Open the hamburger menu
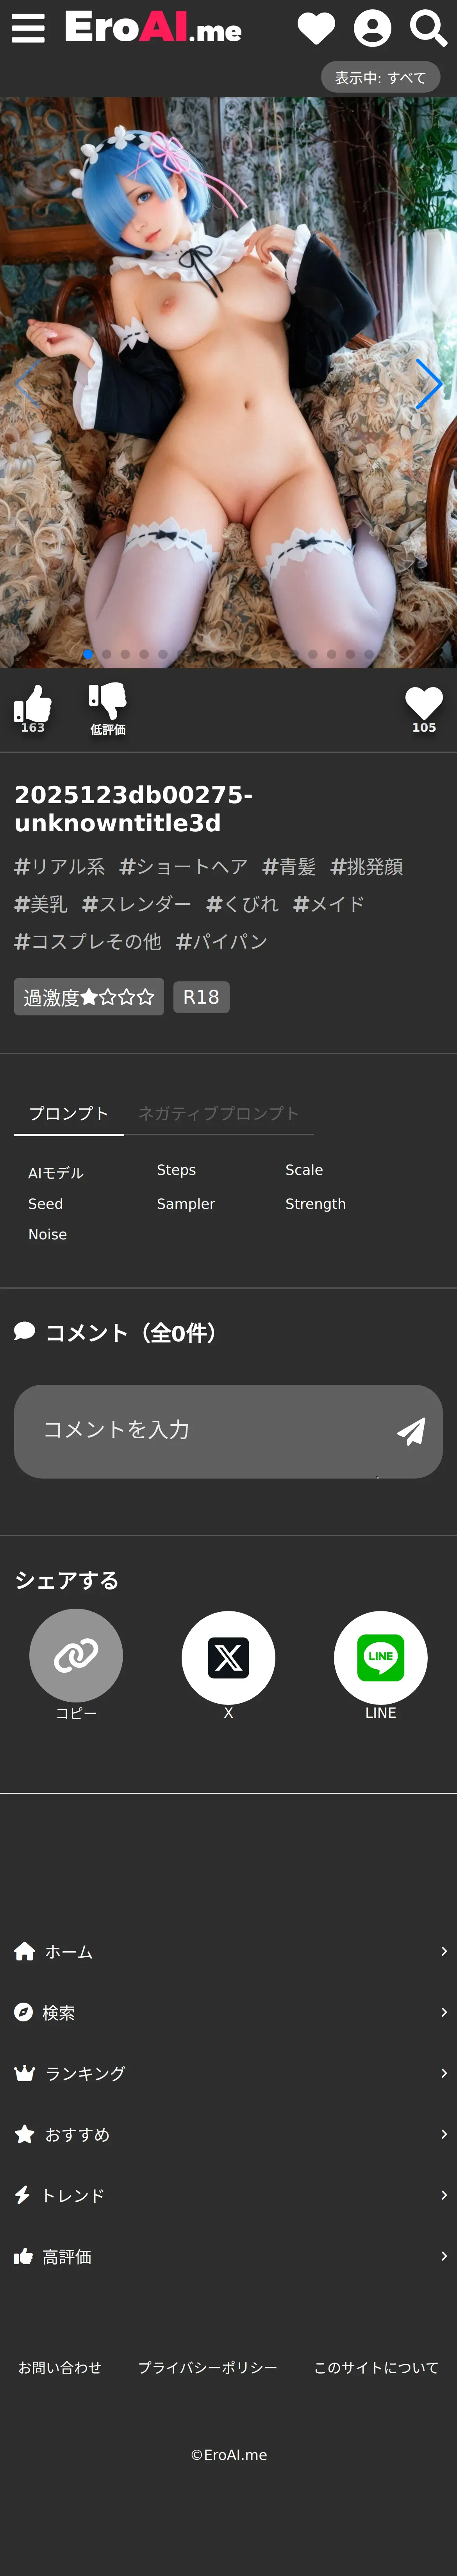The width and height of the screenshot is (457, 2576). pyautogui.click(x=28, y=28)
